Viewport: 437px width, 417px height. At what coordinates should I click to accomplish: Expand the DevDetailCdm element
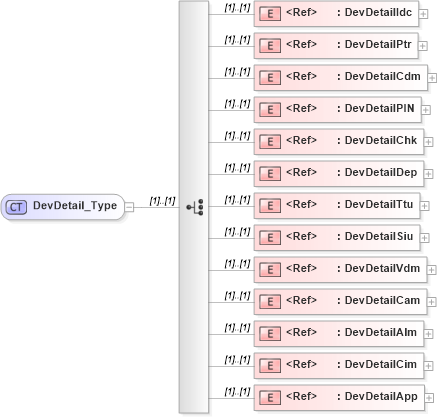[432, 78]
